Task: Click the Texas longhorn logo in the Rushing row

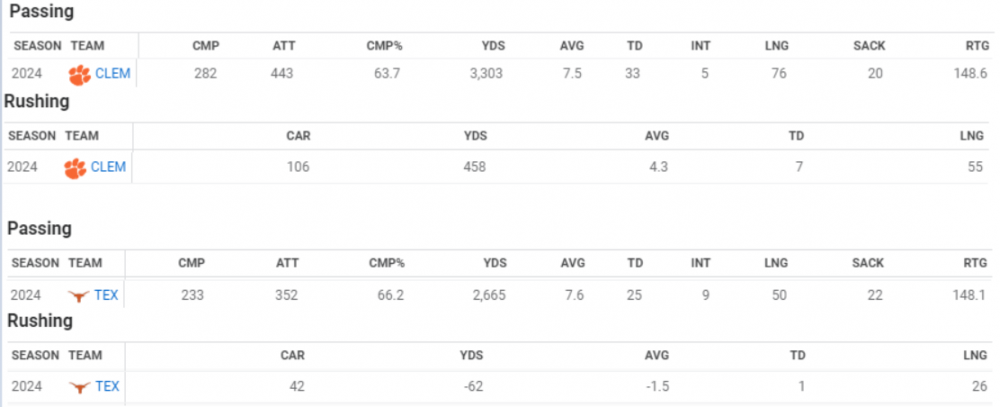Action: point(79,387)
